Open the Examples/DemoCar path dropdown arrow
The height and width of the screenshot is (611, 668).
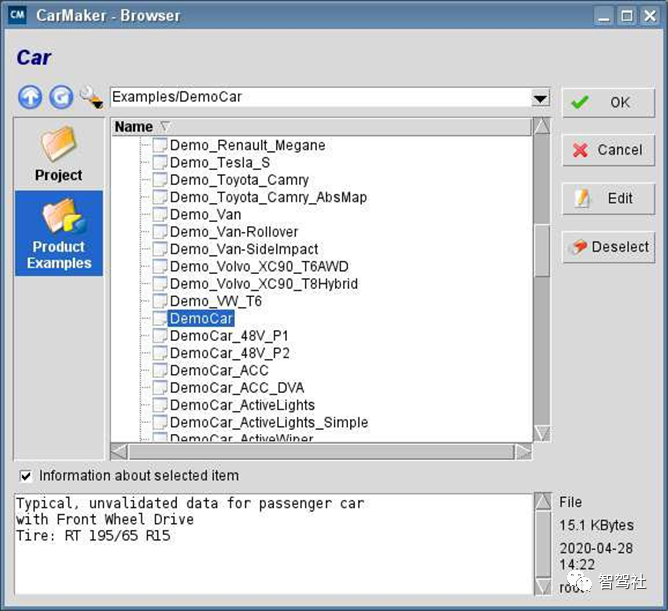[540, 99]
